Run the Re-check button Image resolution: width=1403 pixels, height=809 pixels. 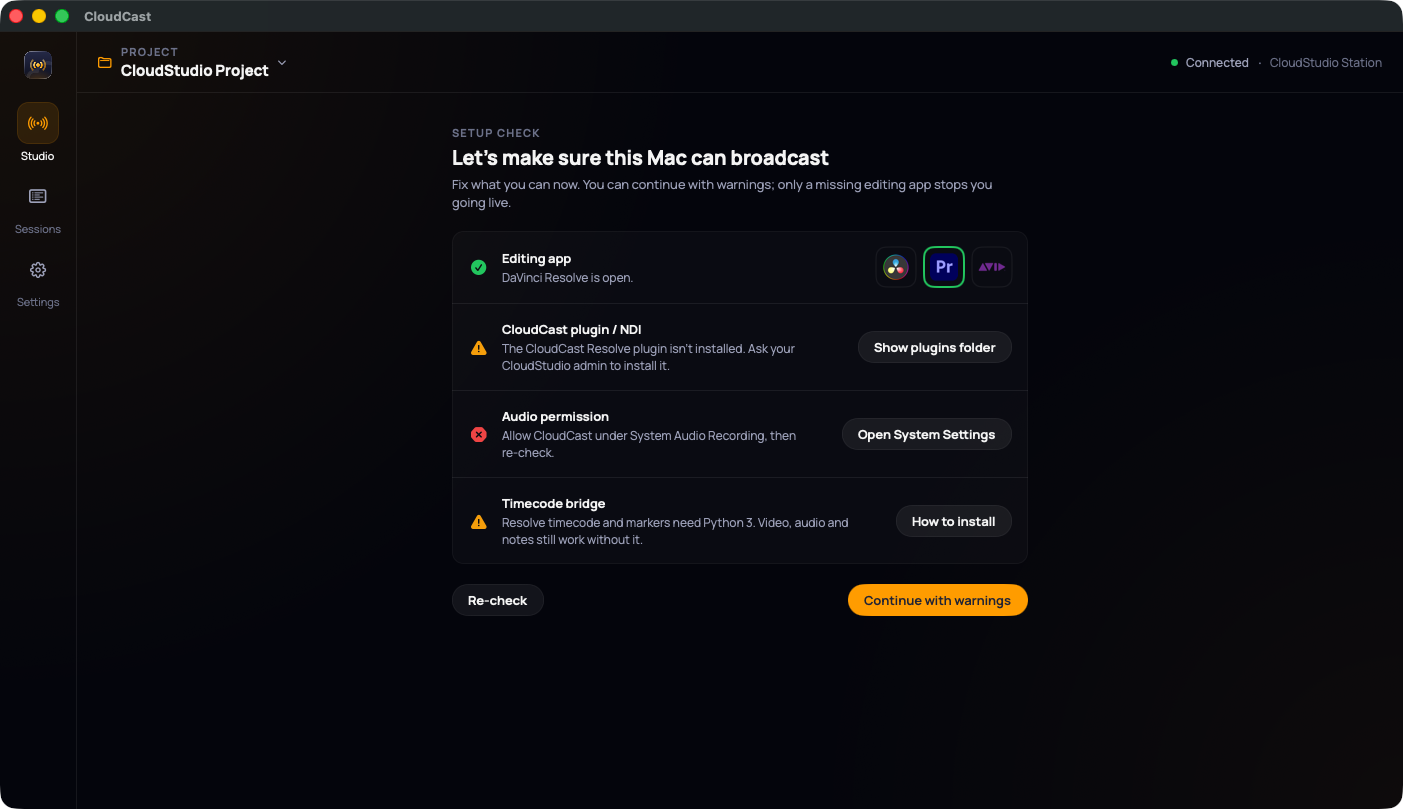tap(498, 601)
